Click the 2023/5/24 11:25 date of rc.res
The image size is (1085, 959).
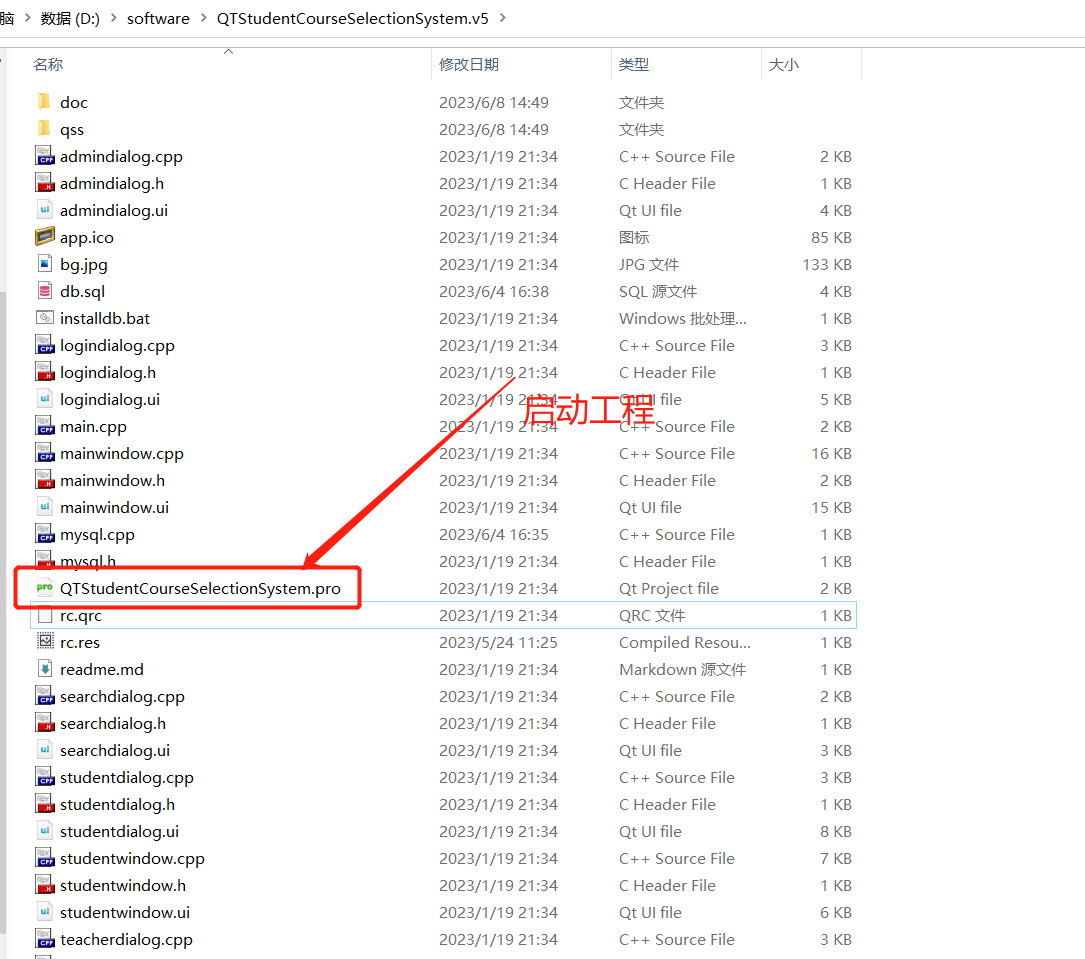point(498,642)
